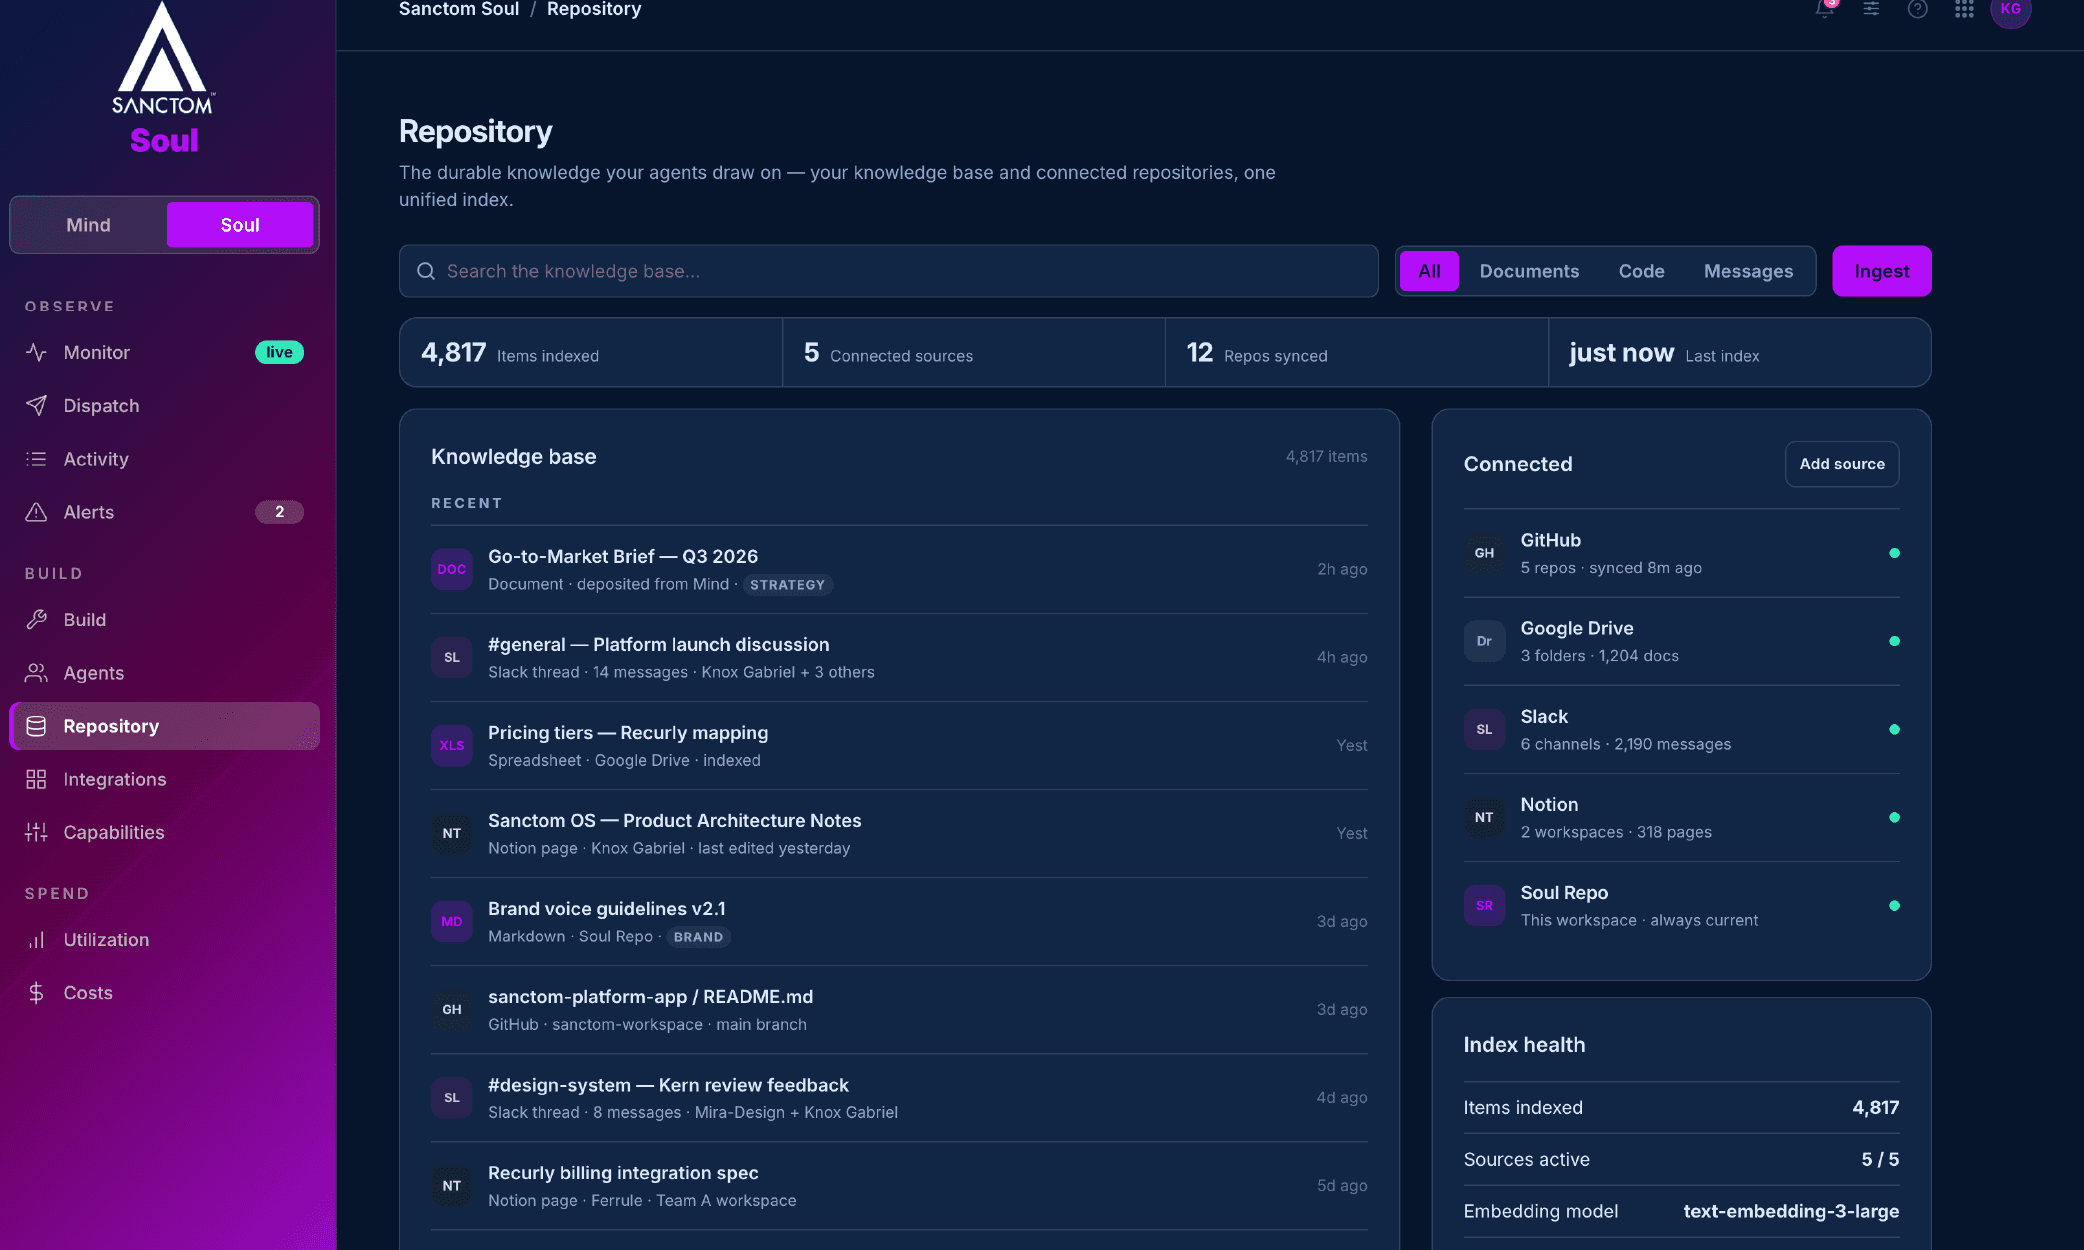Click the help question mark icon
Viewport: 2084px width, 1250px height.
pyautogui.click(x=1917, y=9)
